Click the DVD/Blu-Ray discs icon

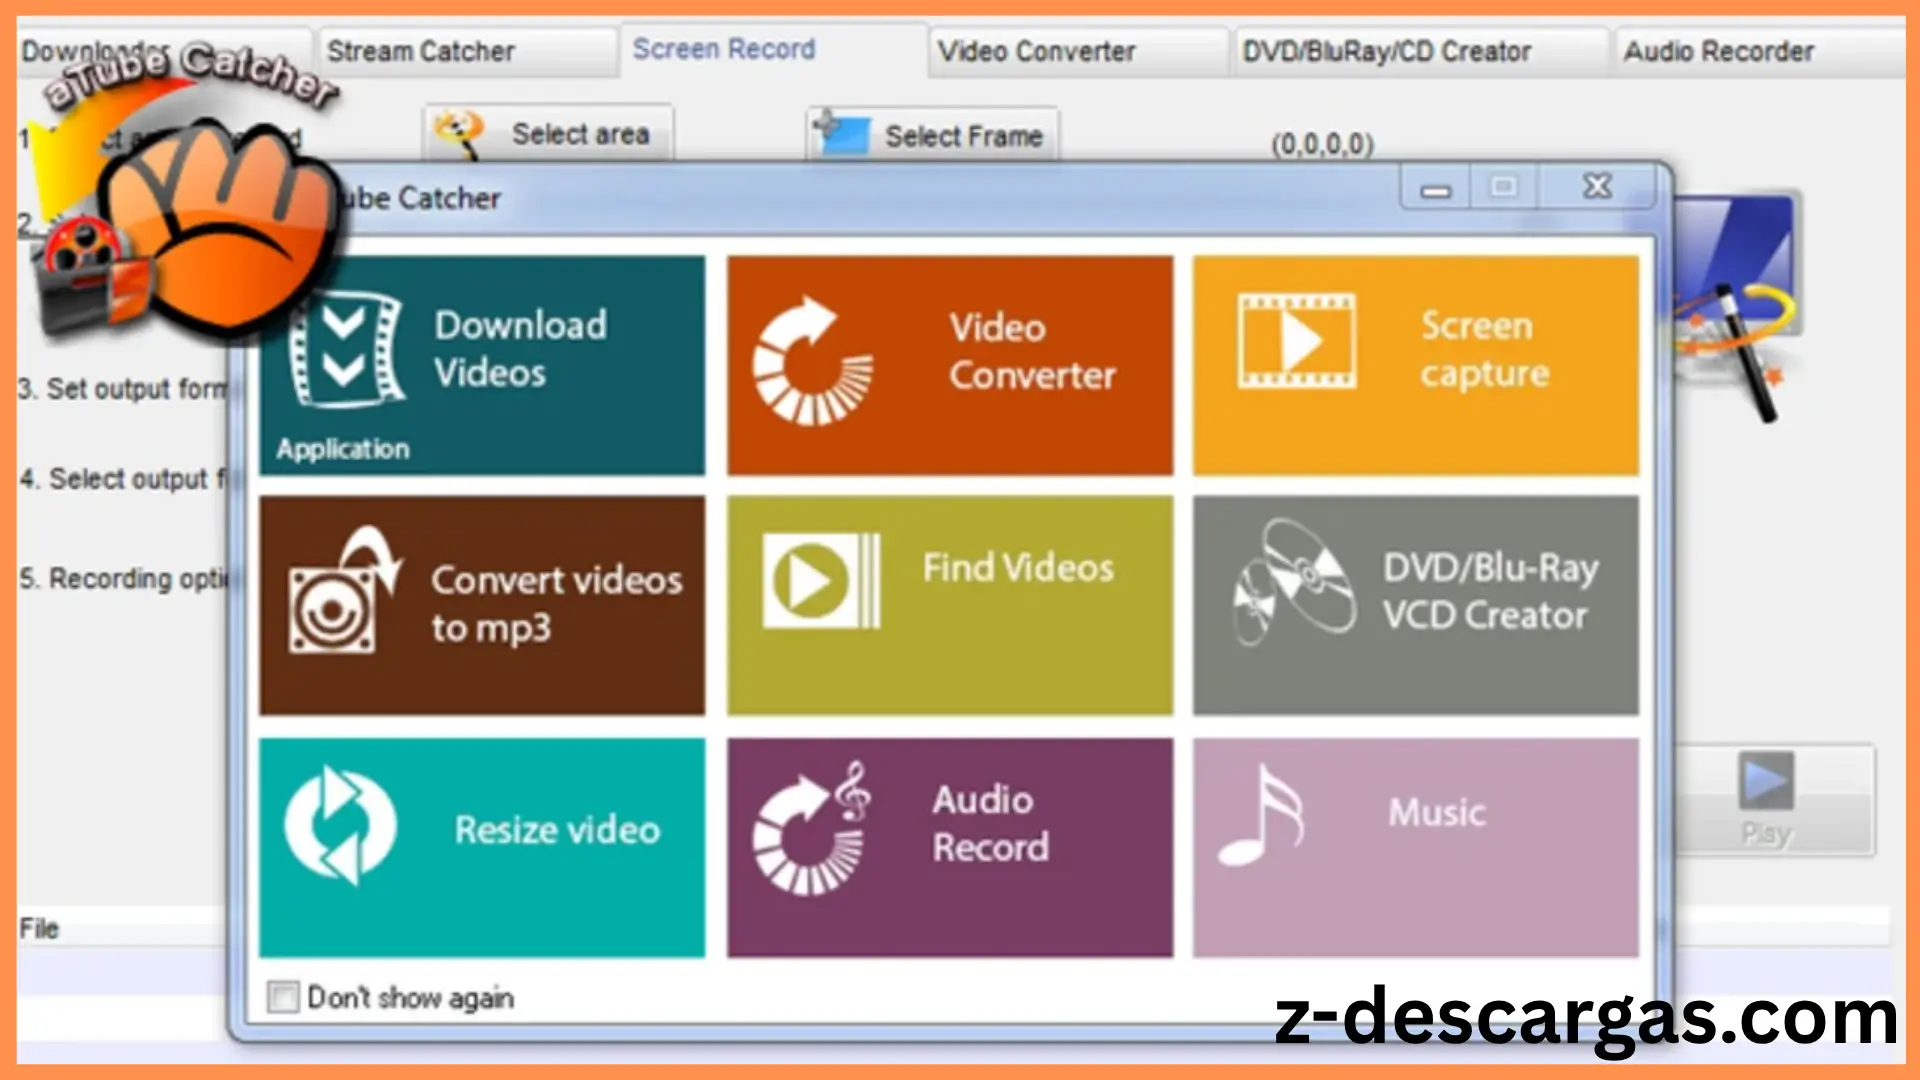1294,581
